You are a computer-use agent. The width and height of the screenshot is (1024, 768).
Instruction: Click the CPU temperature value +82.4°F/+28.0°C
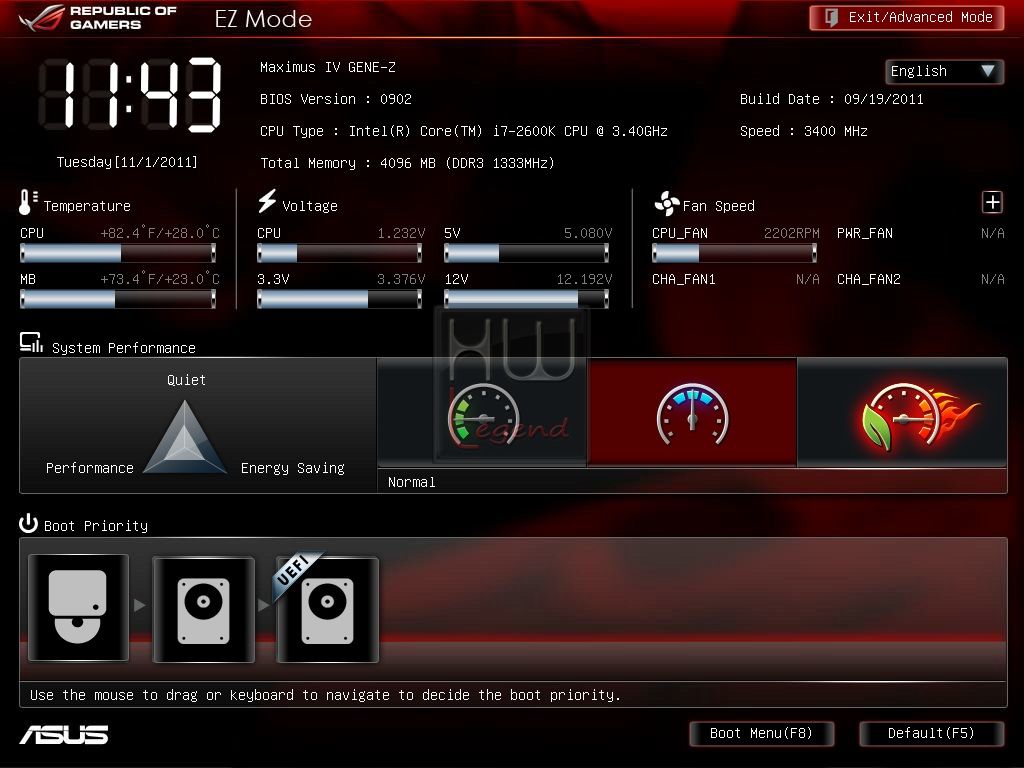pos(160,233)
